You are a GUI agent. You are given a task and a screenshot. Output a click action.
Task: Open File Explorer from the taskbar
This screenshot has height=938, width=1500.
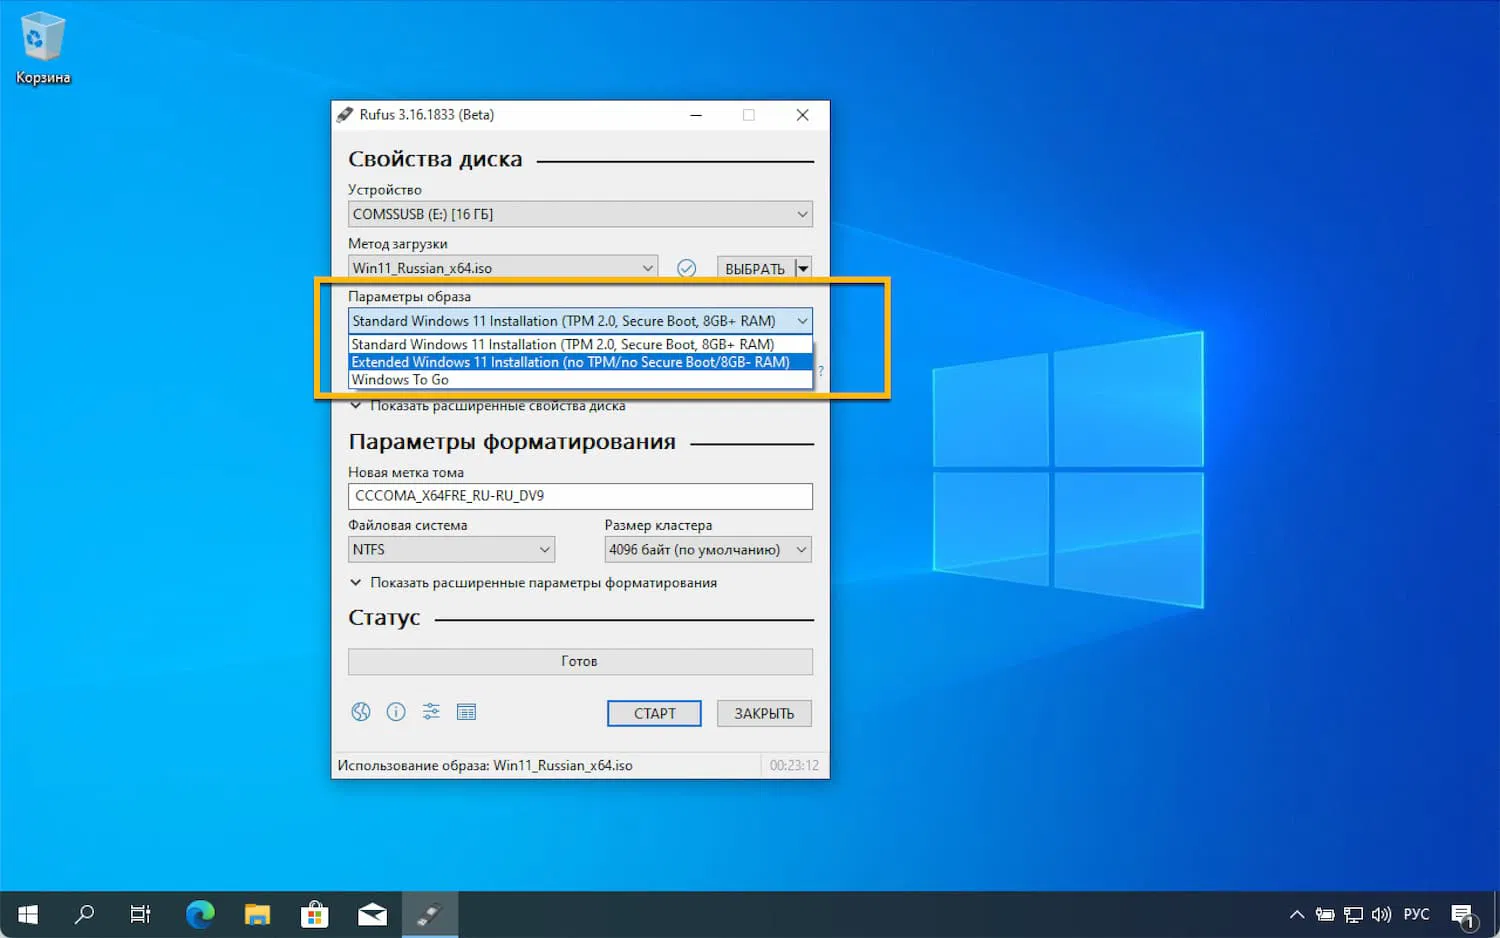(257, 914)
